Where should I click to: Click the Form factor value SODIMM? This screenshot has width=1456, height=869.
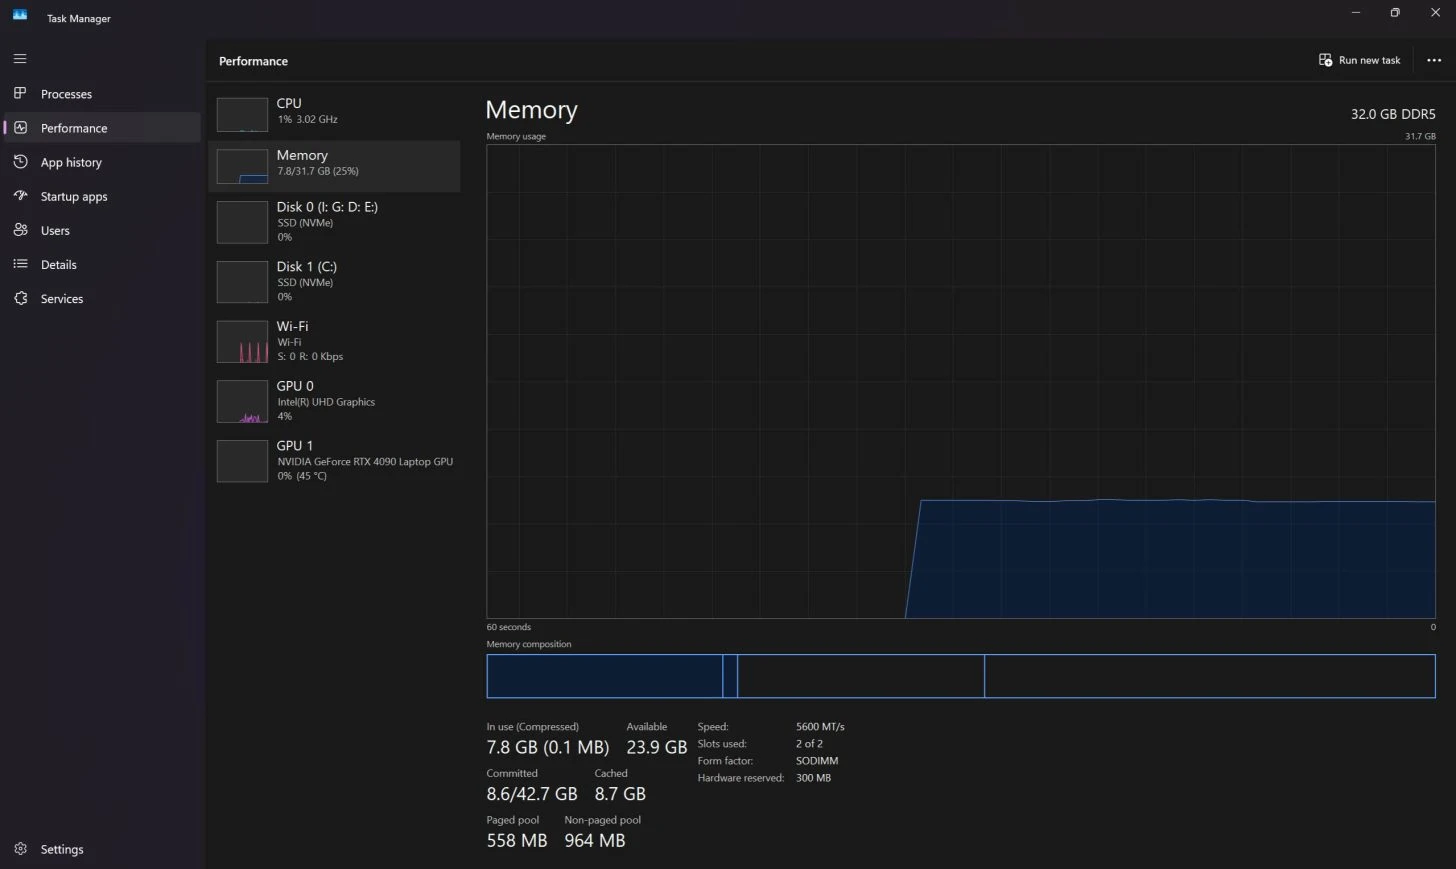817,761
